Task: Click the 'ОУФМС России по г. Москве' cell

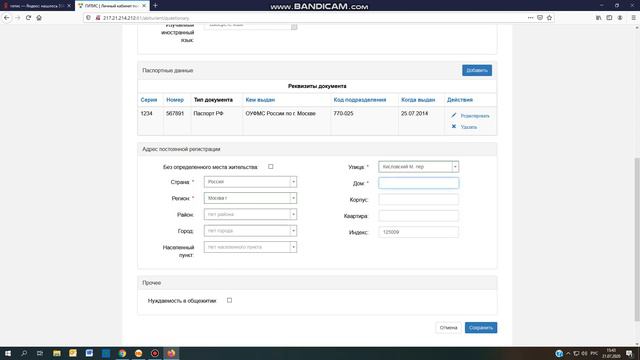Action: (280, 113)
